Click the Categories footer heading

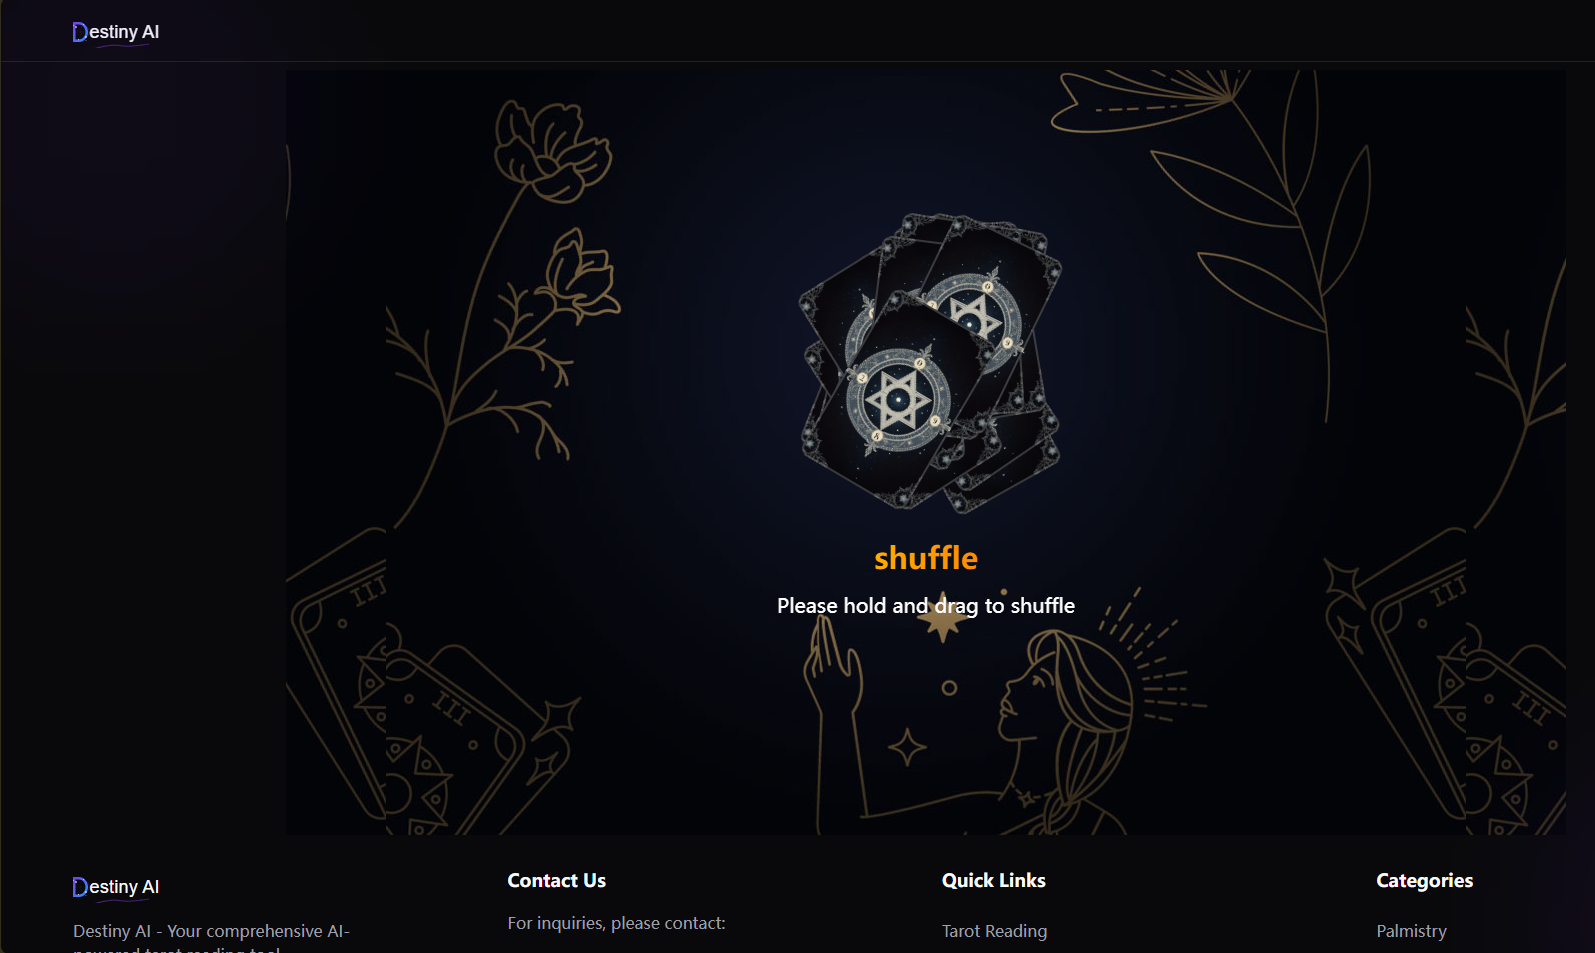click(x=1424, y=881)
